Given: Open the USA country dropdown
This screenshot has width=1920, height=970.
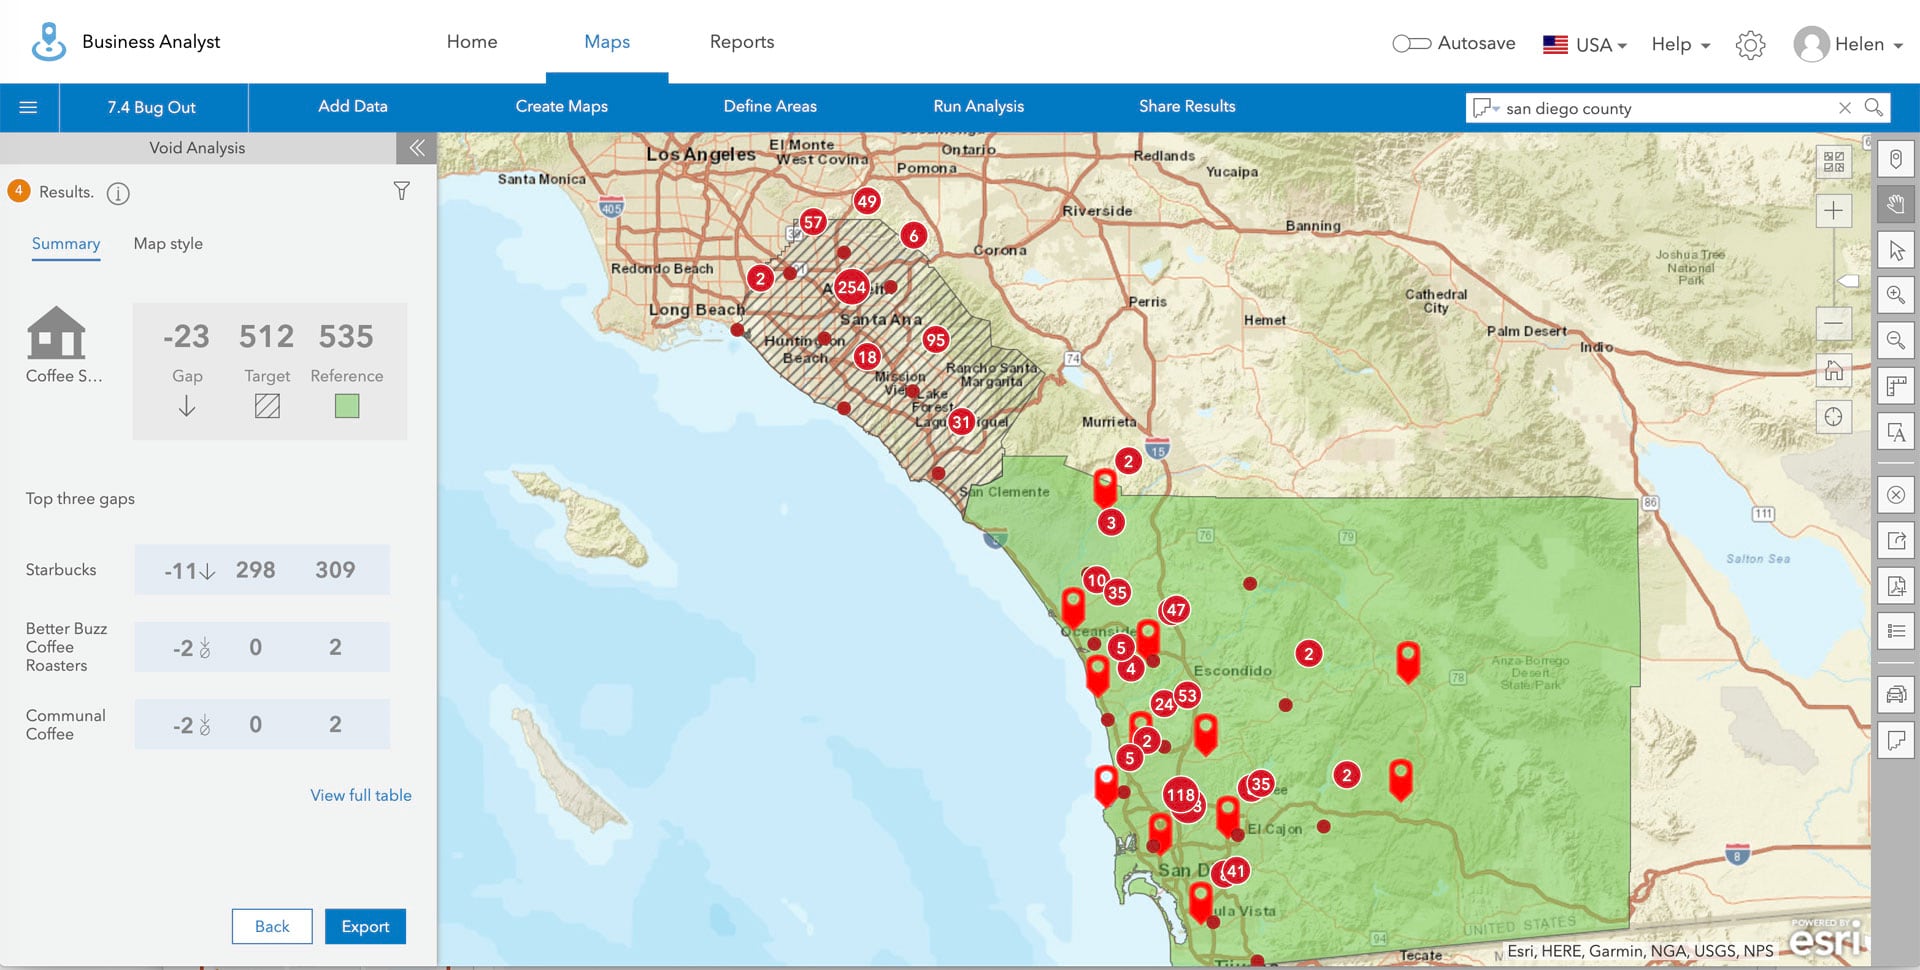Looking at the screenshot, I should tap(1585, 45).
